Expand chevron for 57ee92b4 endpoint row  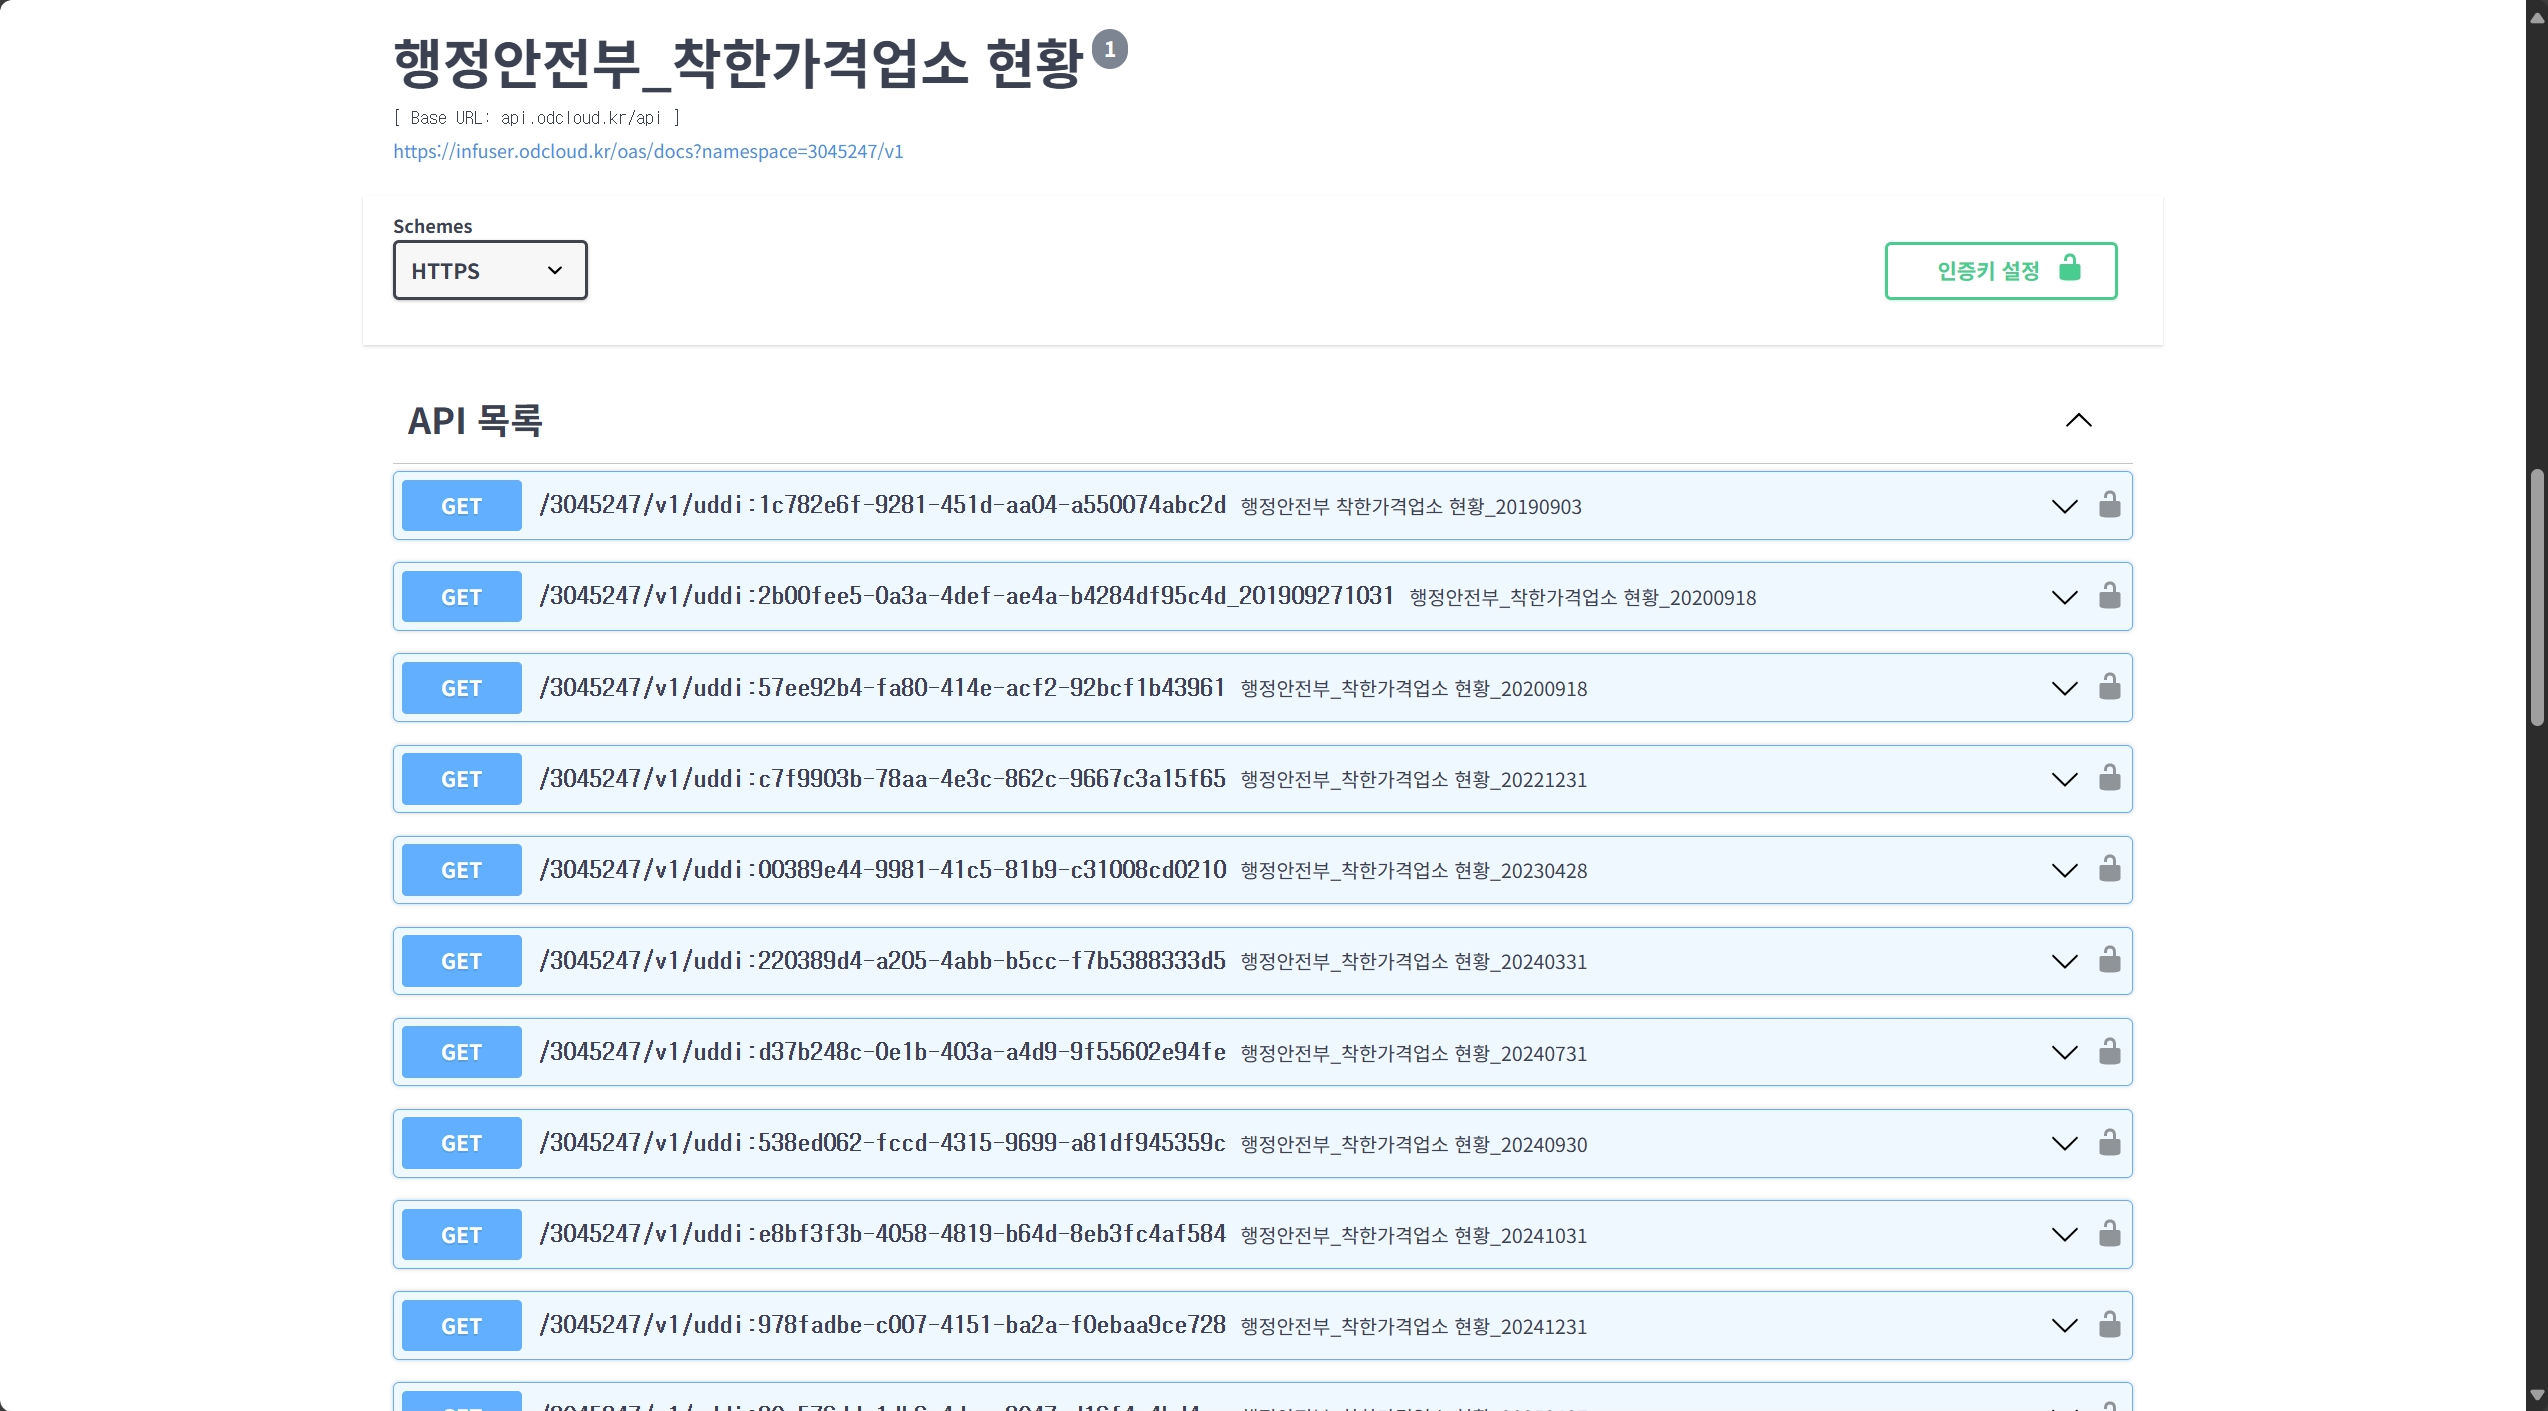point(2064,688)
